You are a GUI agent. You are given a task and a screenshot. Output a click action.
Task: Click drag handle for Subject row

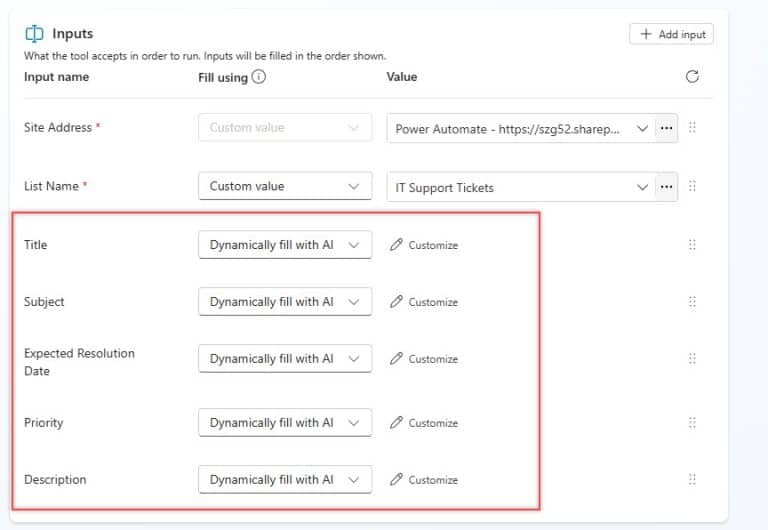coord(692,302)
